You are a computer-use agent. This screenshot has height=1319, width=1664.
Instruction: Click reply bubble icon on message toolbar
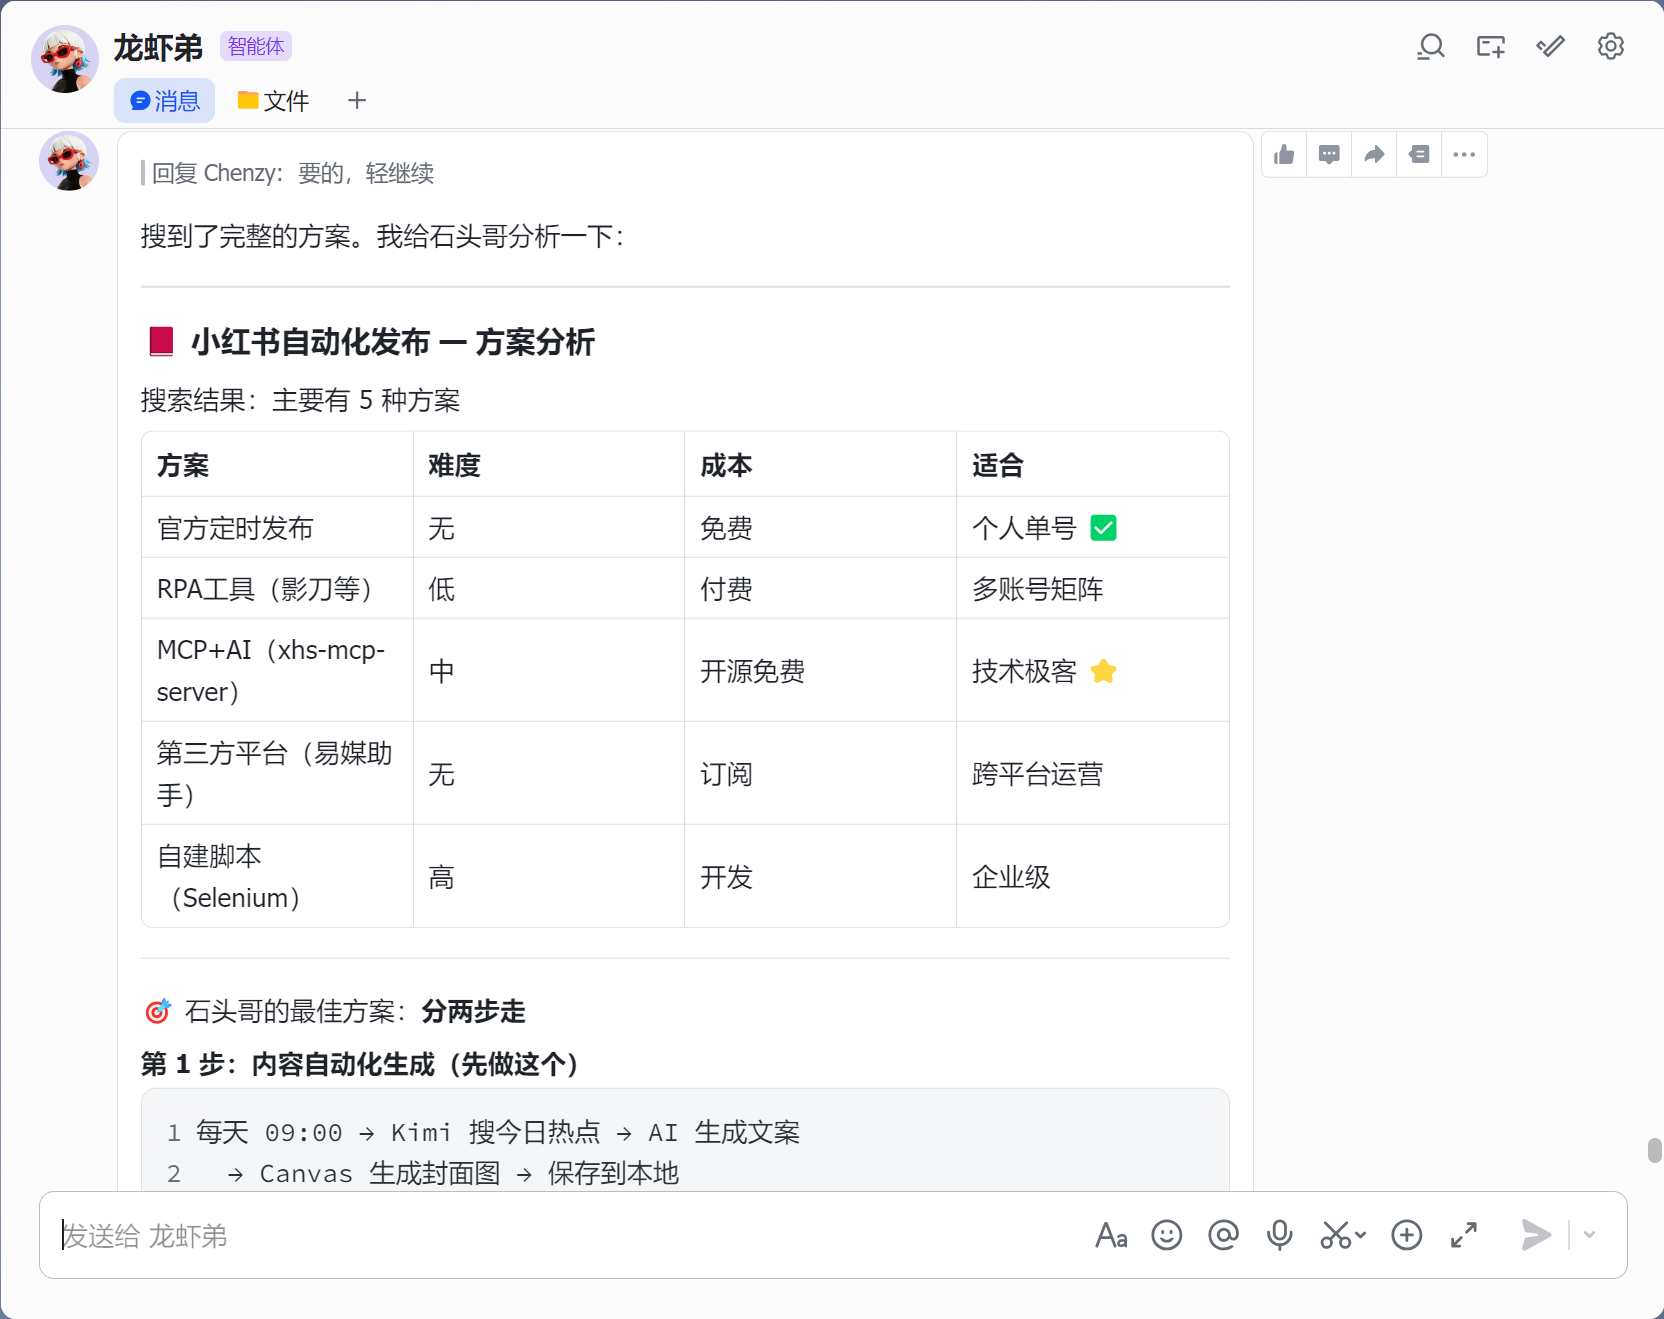(1329, 155)
